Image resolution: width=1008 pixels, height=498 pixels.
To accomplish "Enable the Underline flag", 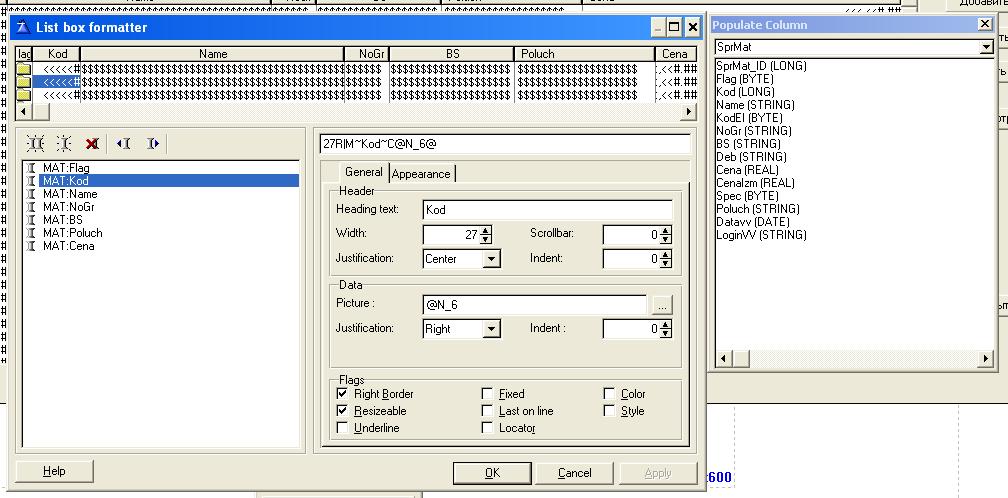I will pyautogui.click(x=344, y=428).
